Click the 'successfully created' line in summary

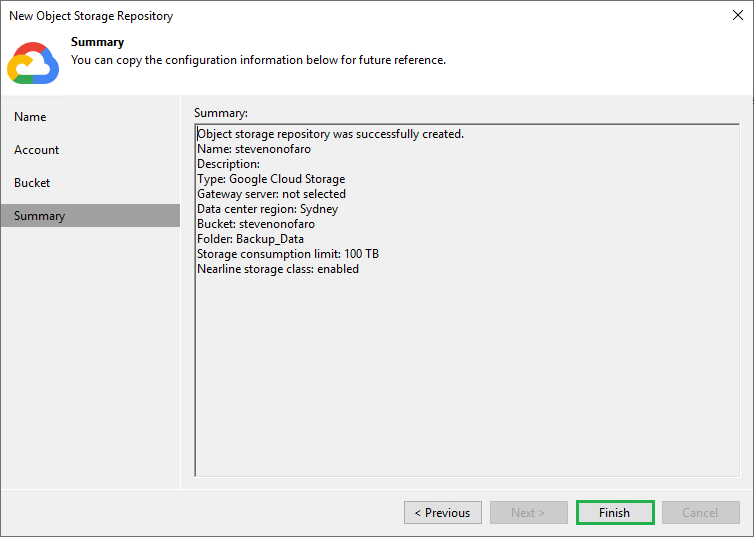[330, 134]
